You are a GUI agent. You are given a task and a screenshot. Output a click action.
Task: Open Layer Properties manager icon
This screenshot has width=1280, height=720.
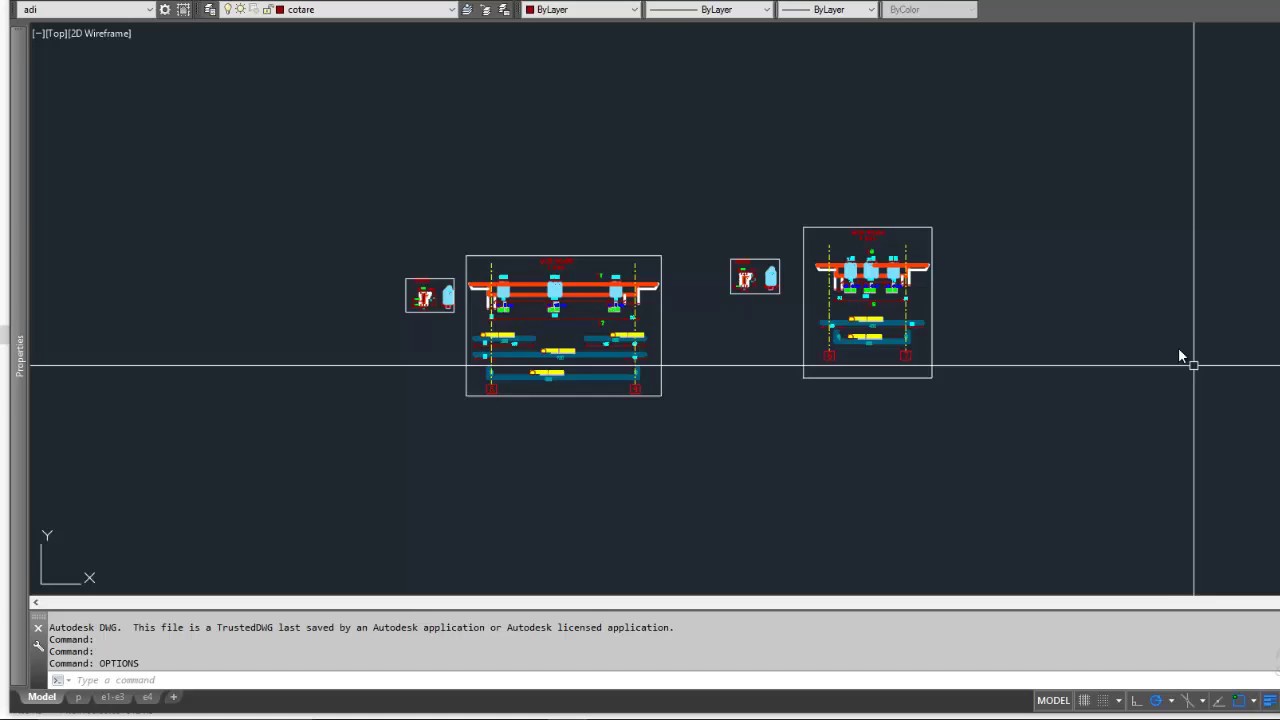[x=209, y=9]
